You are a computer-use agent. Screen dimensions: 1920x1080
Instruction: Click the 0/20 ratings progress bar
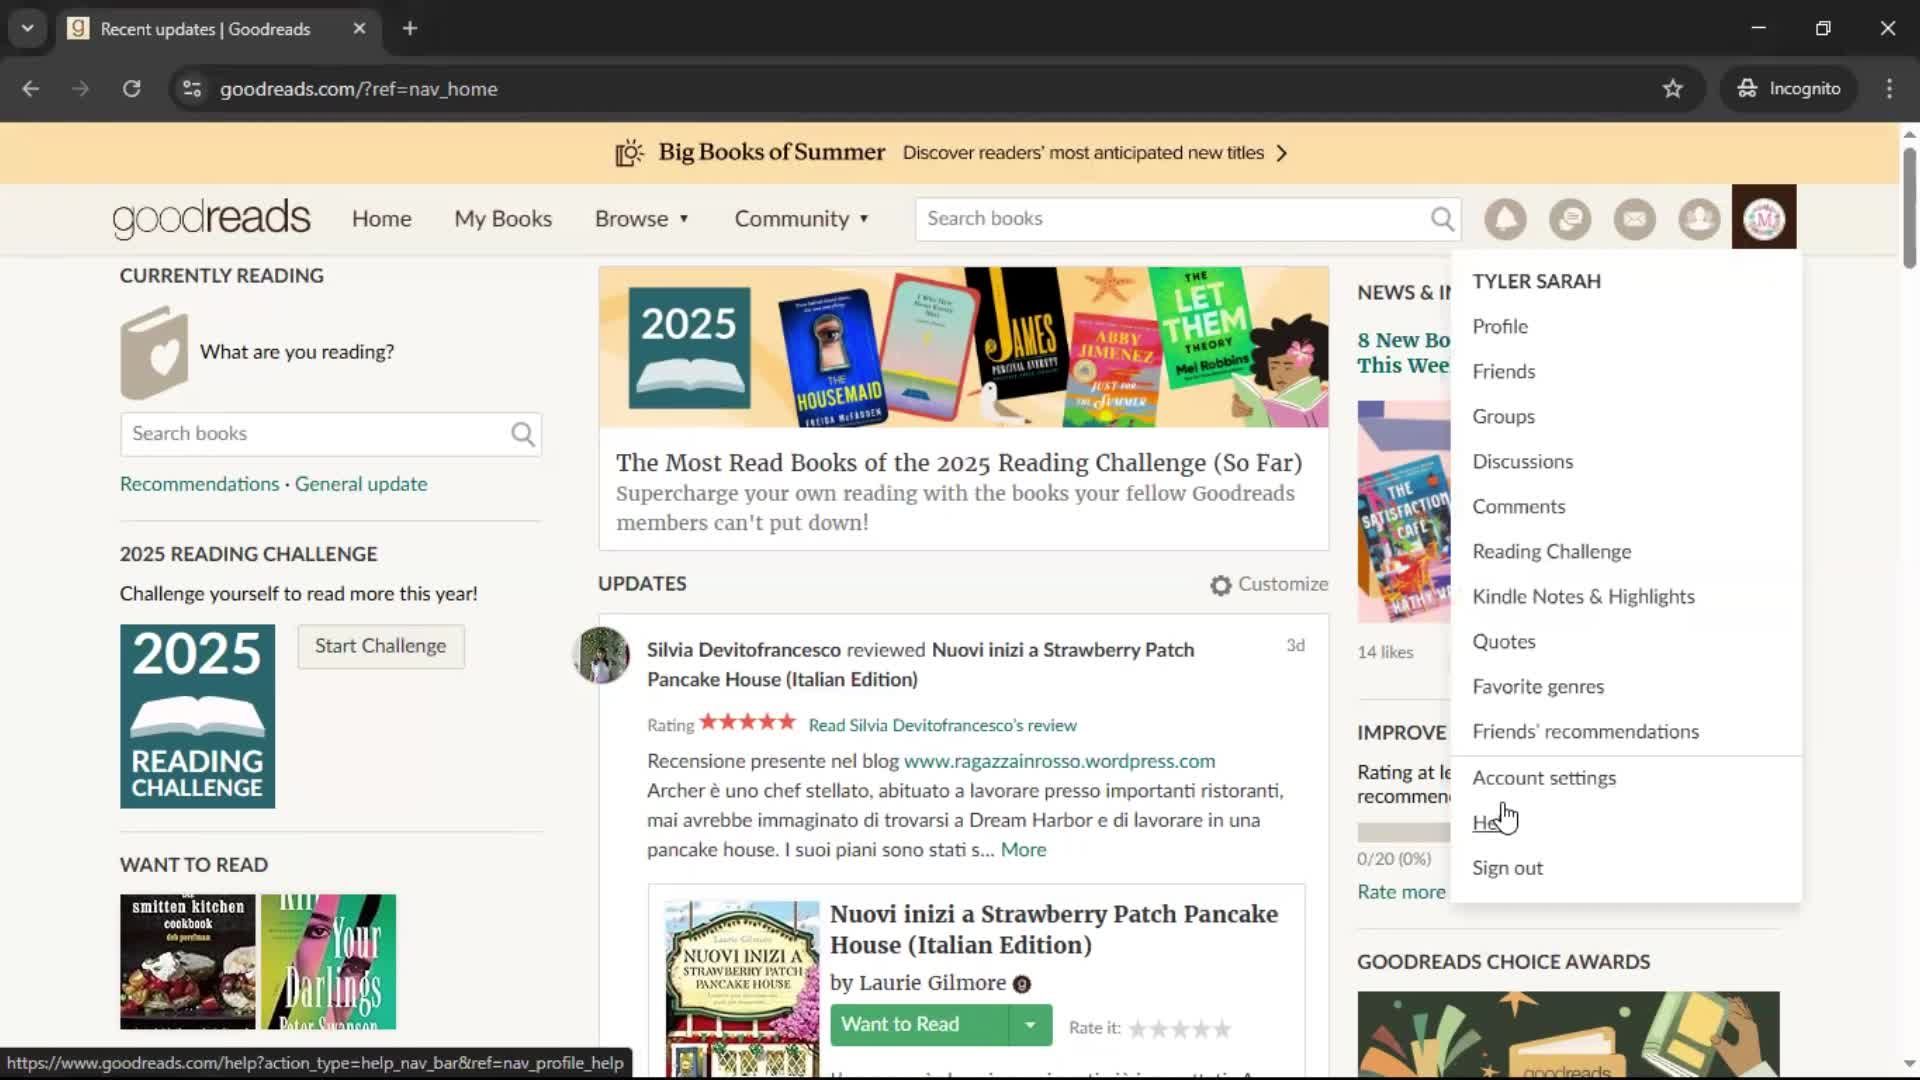click(x=1404, y=833)
